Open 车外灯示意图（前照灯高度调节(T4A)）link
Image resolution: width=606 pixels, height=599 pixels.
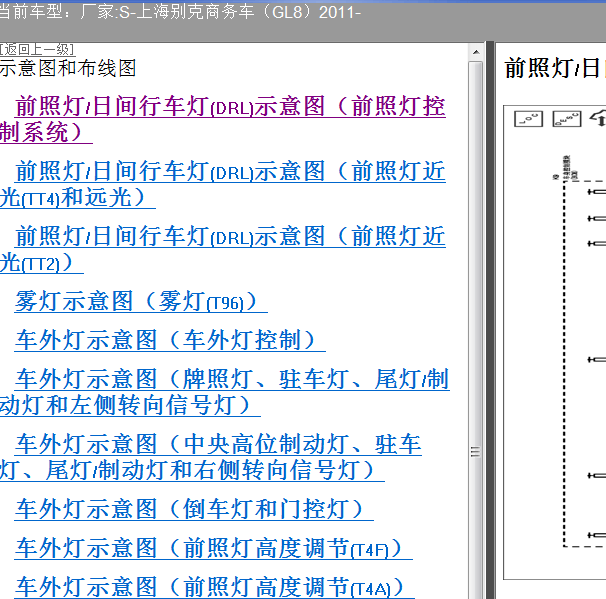214,587
